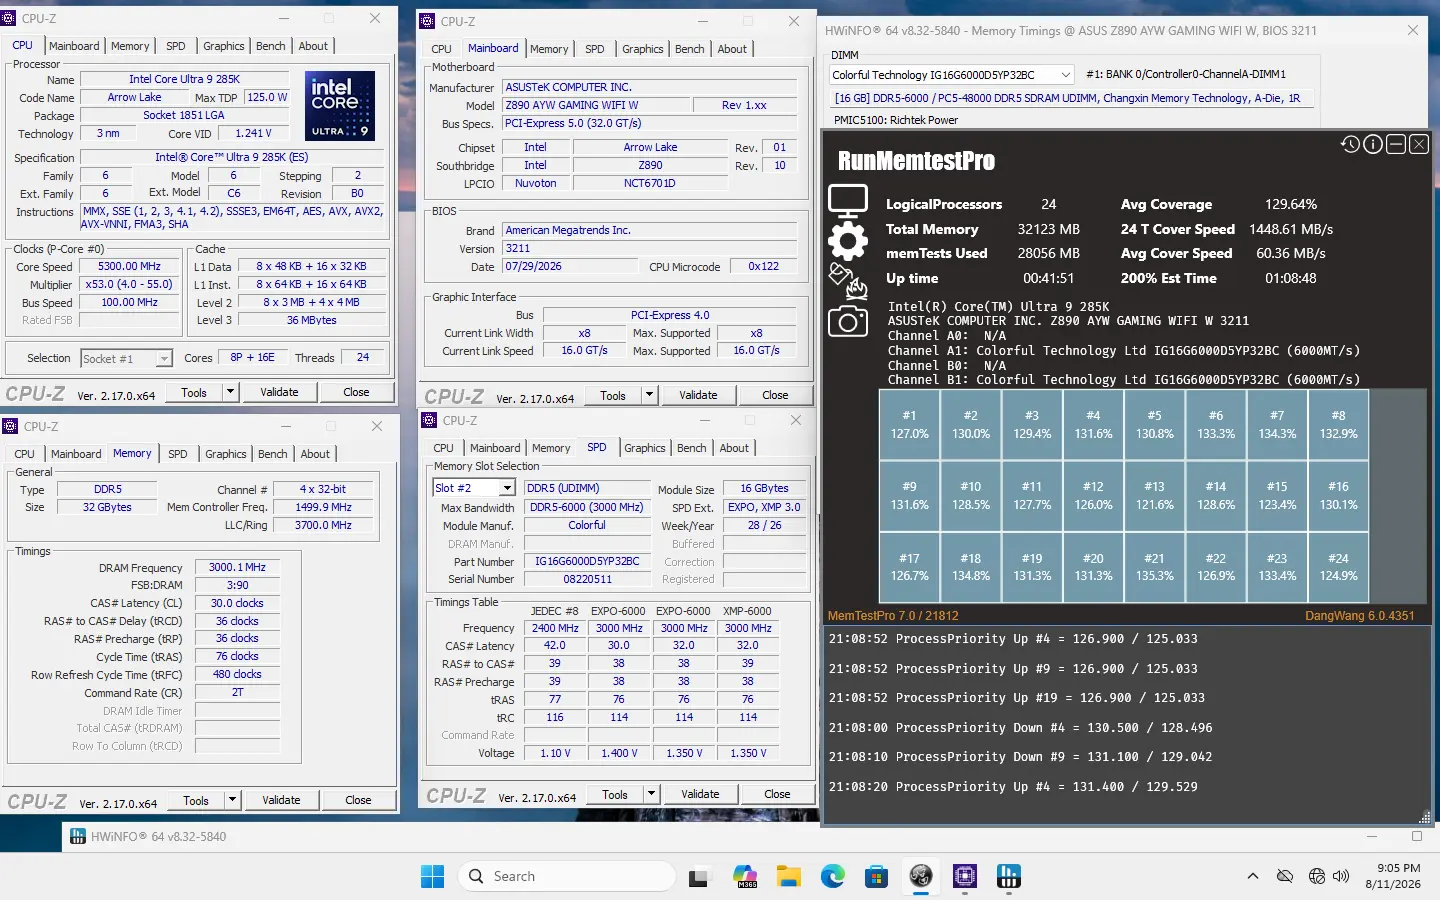Switch to RunMemtestPro via its taskbar icon

click(x=921, y=877)
